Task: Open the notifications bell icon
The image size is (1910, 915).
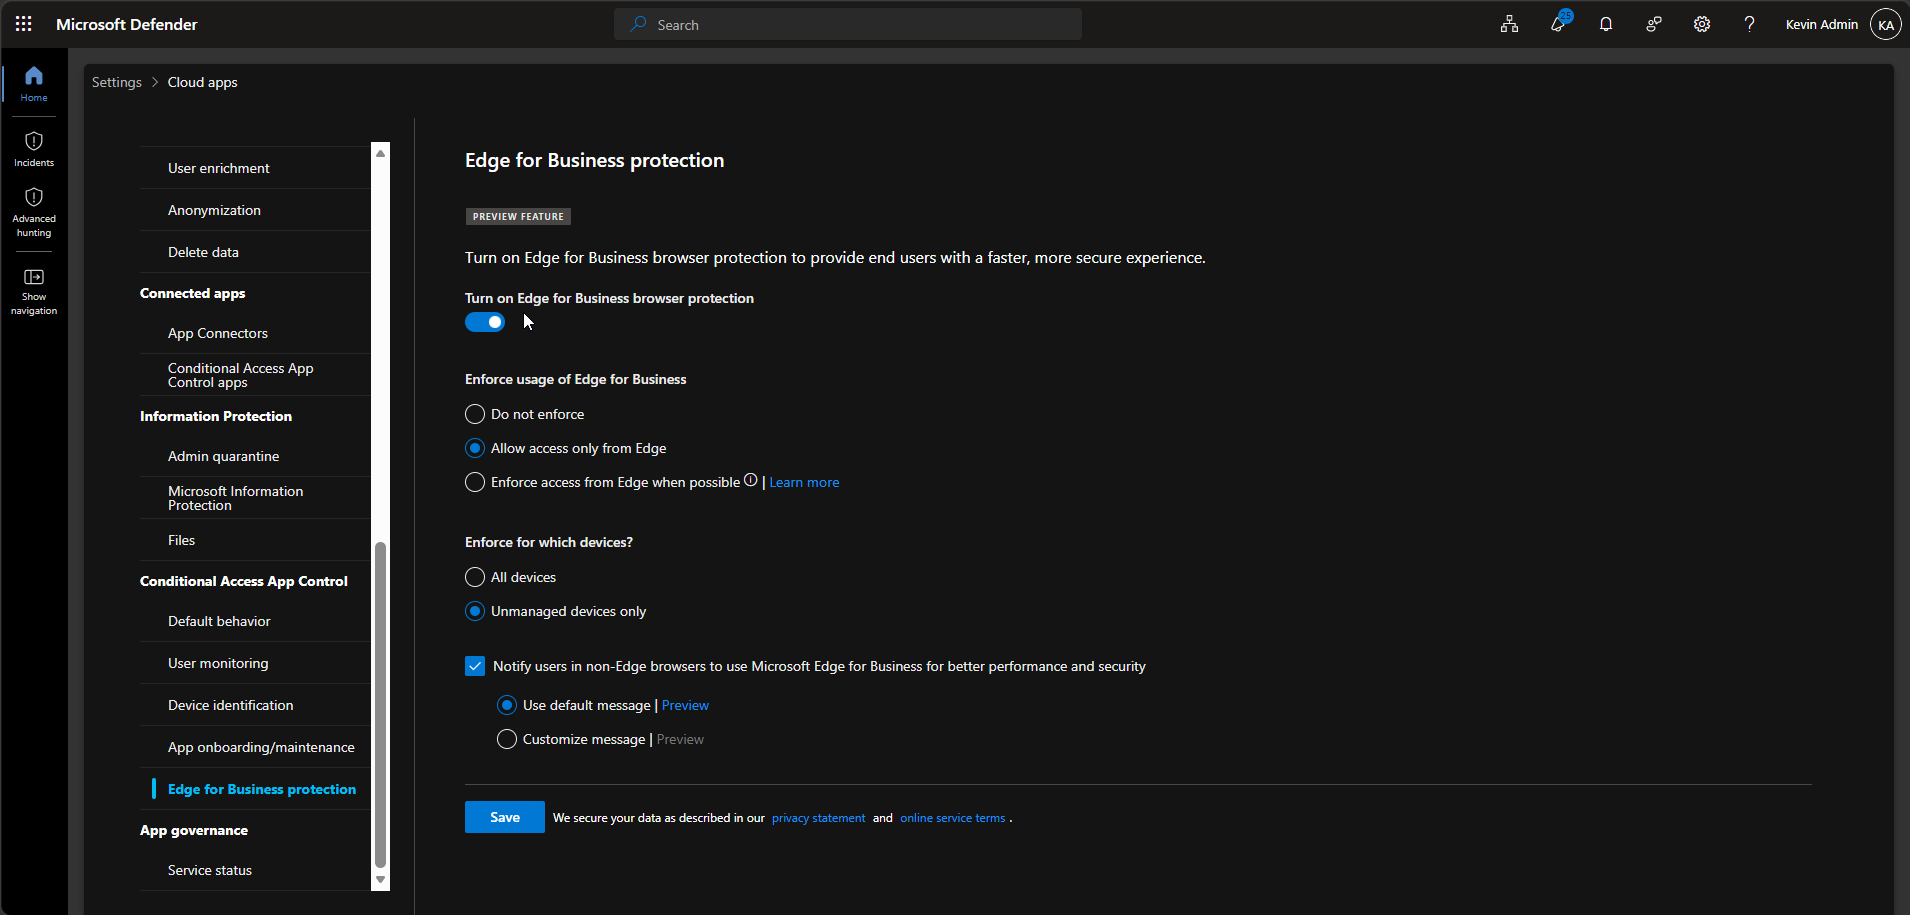Action: click(x=1606, y=24)
